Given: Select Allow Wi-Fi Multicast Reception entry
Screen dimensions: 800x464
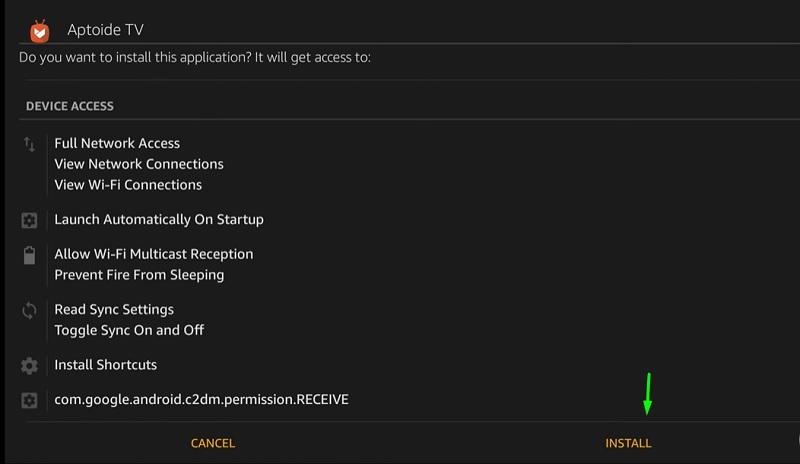Looking at the screenshot, I should point(154,254).
